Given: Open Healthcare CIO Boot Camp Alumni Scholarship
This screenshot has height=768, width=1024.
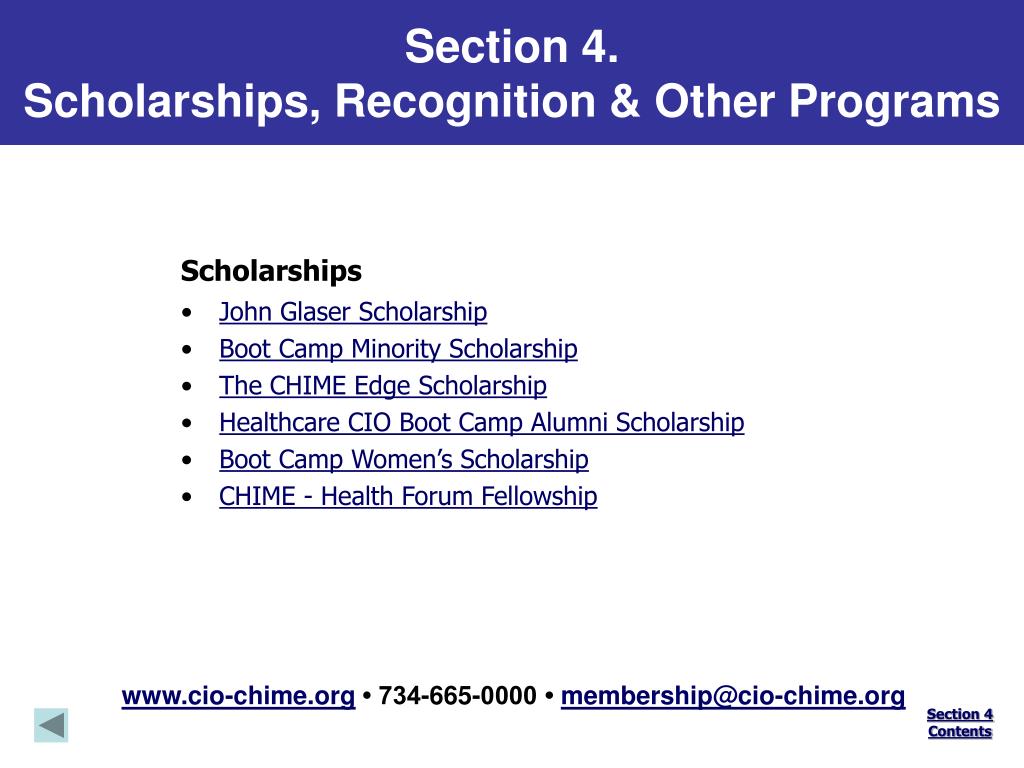Looking at the screenshot, I should tap(481, 423).
